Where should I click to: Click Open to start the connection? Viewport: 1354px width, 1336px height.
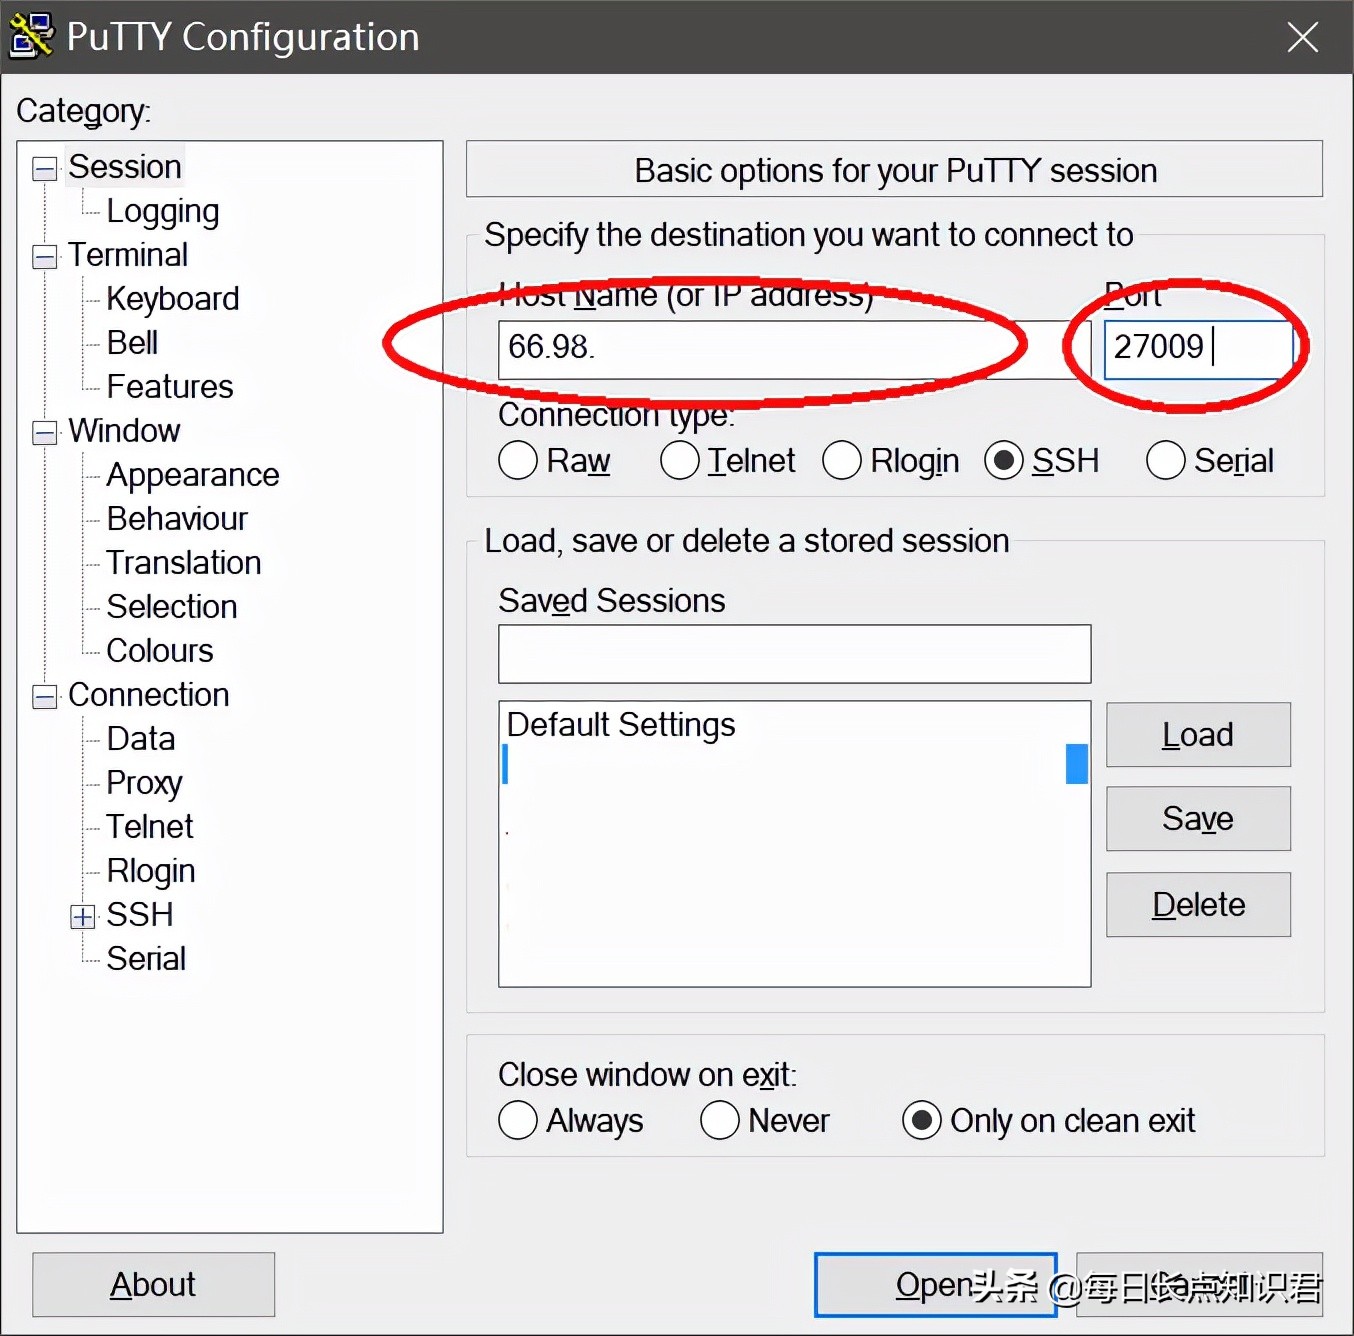[x=936, y=1285]
